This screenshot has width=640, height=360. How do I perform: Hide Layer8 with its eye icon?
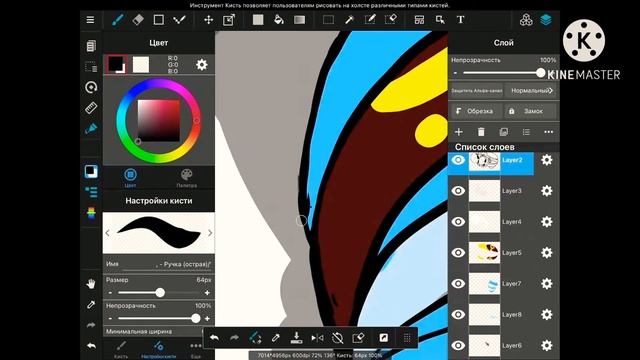pos(458,314)
